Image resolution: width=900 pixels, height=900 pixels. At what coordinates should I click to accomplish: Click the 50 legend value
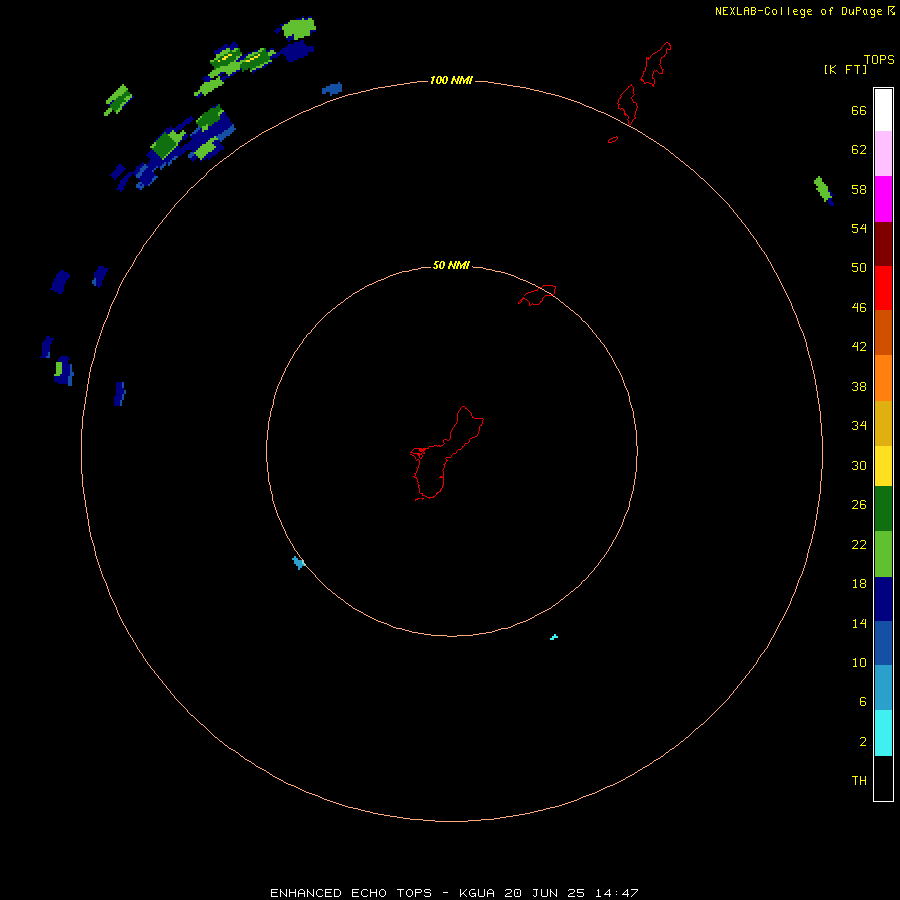click(x=859, y=267)
